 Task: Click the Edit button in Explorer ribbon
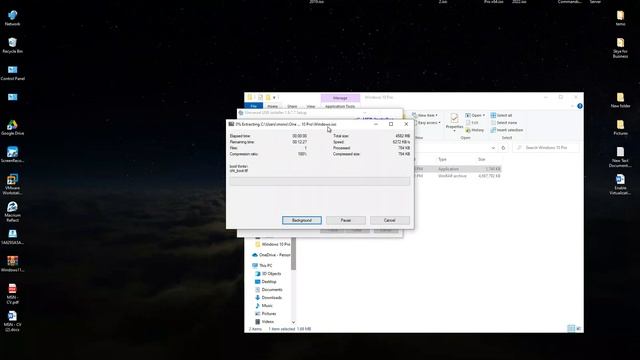(473, 122)
